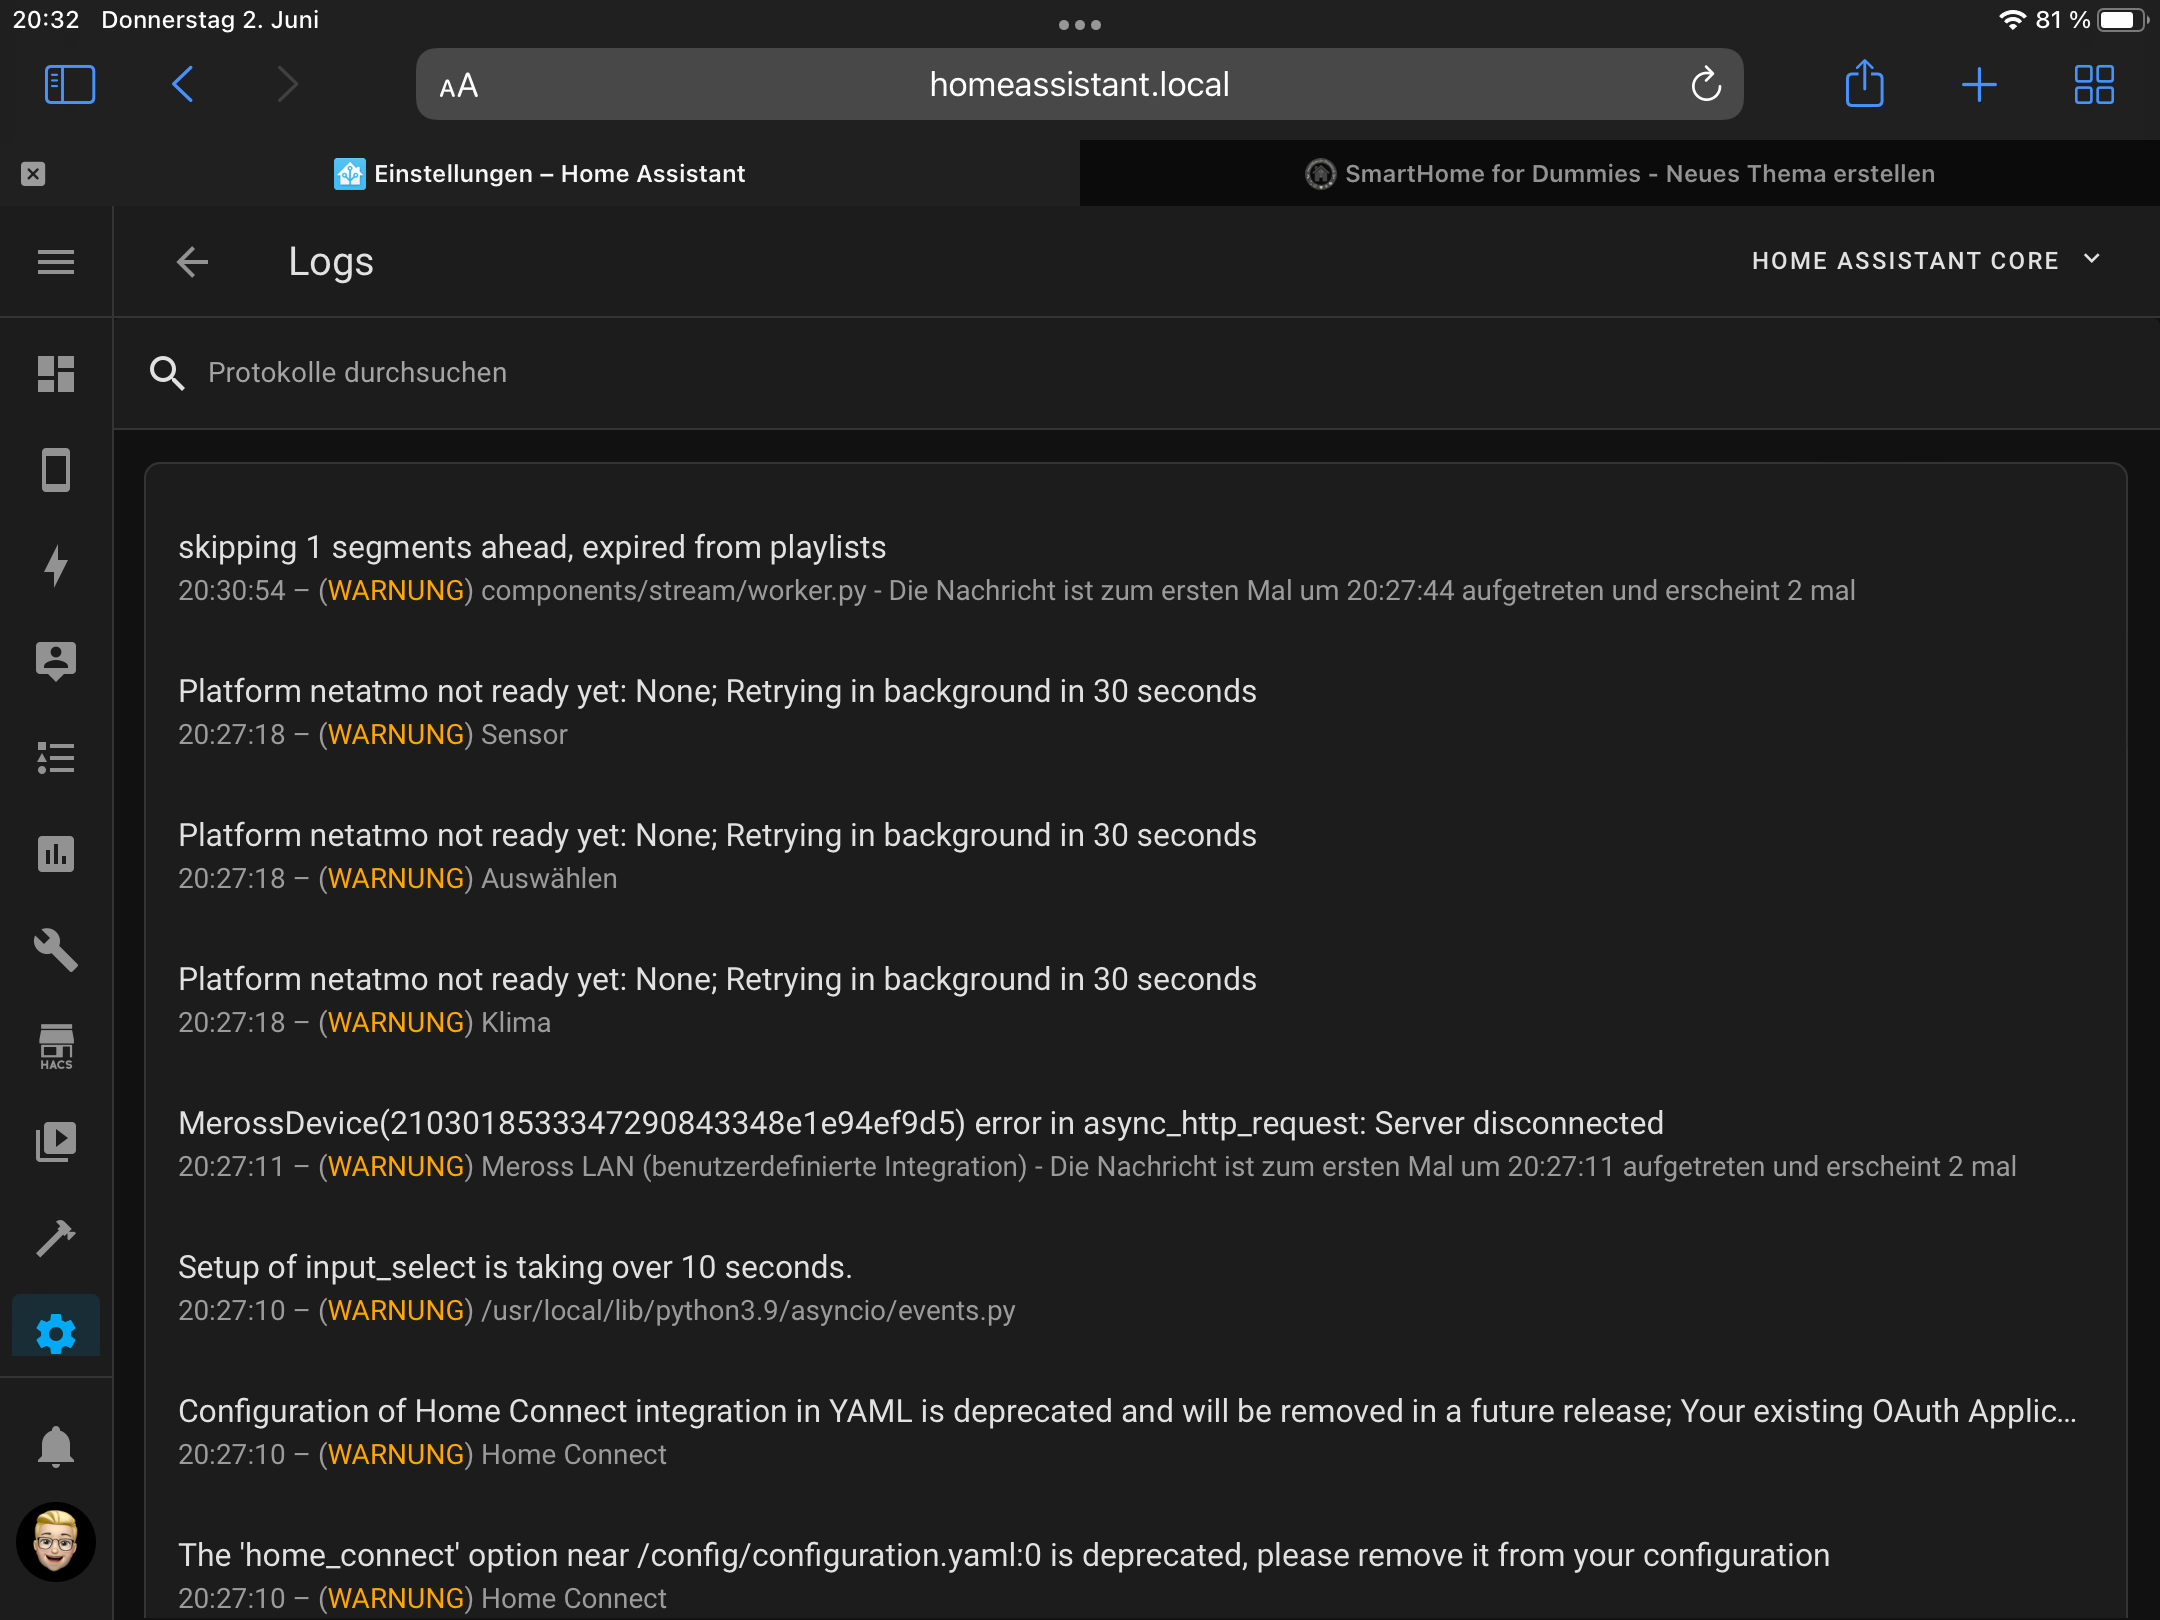Open Safari AA reader options menu
This screenshot has width=2160, height=1620.
(x=459, y=86)
